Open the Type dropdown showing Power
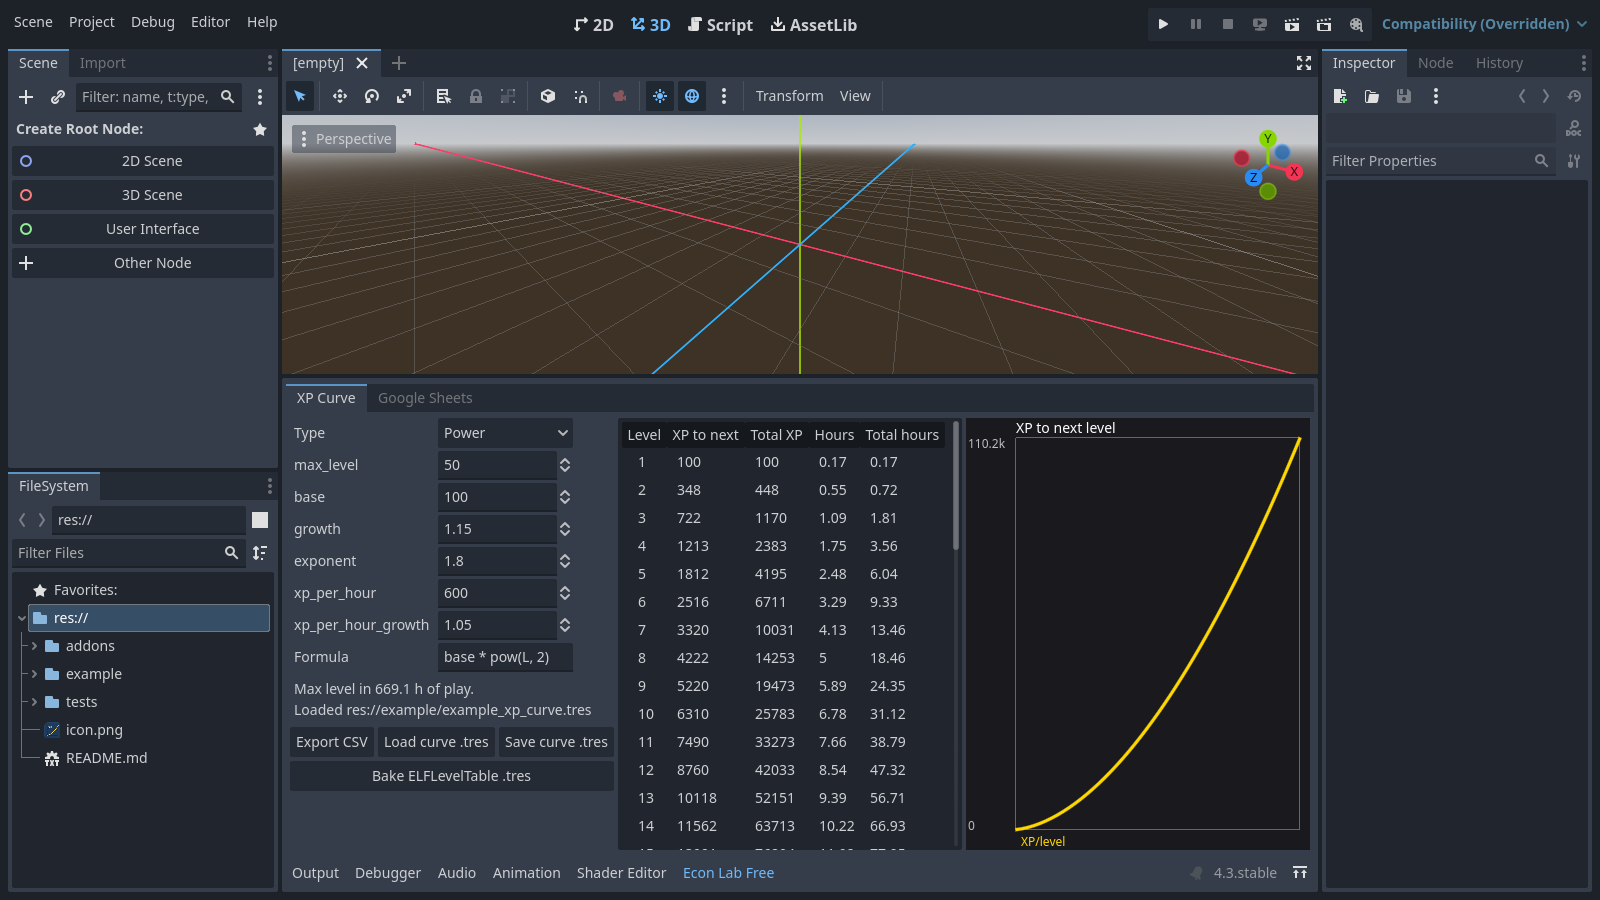 point(505,433)
